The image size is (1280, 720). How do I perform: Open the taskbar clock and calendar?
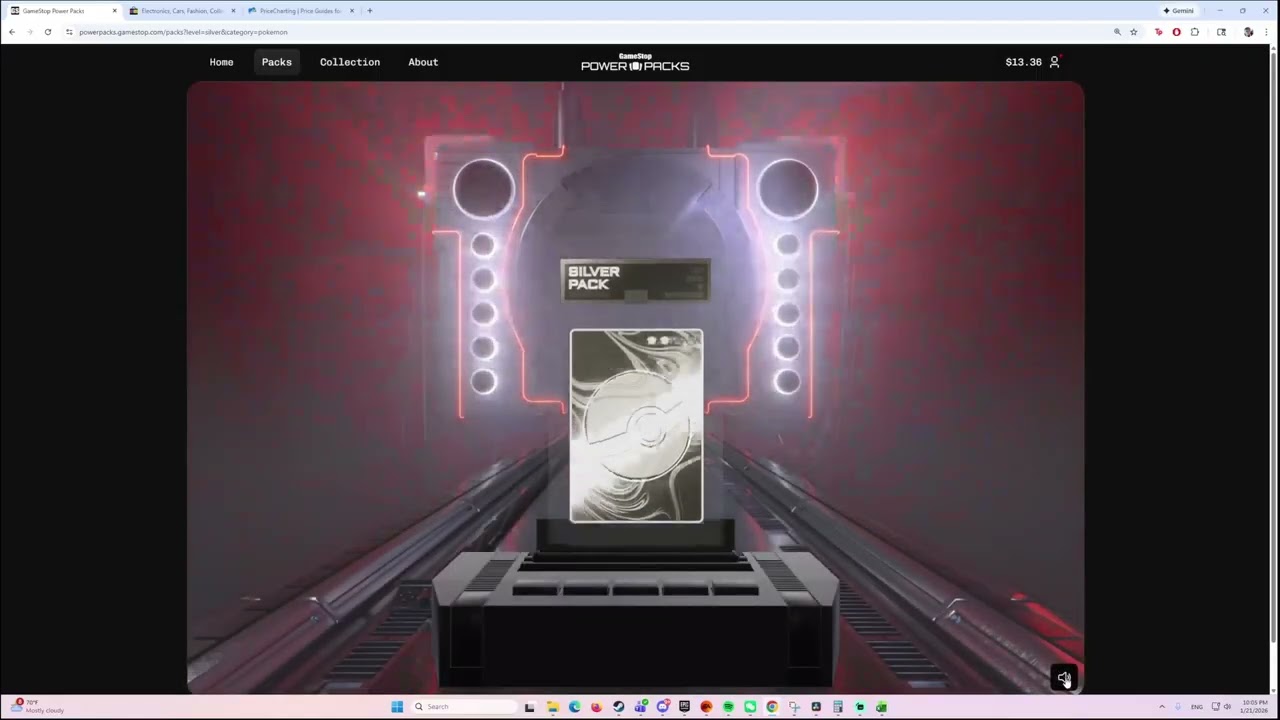coord(1254,707)
